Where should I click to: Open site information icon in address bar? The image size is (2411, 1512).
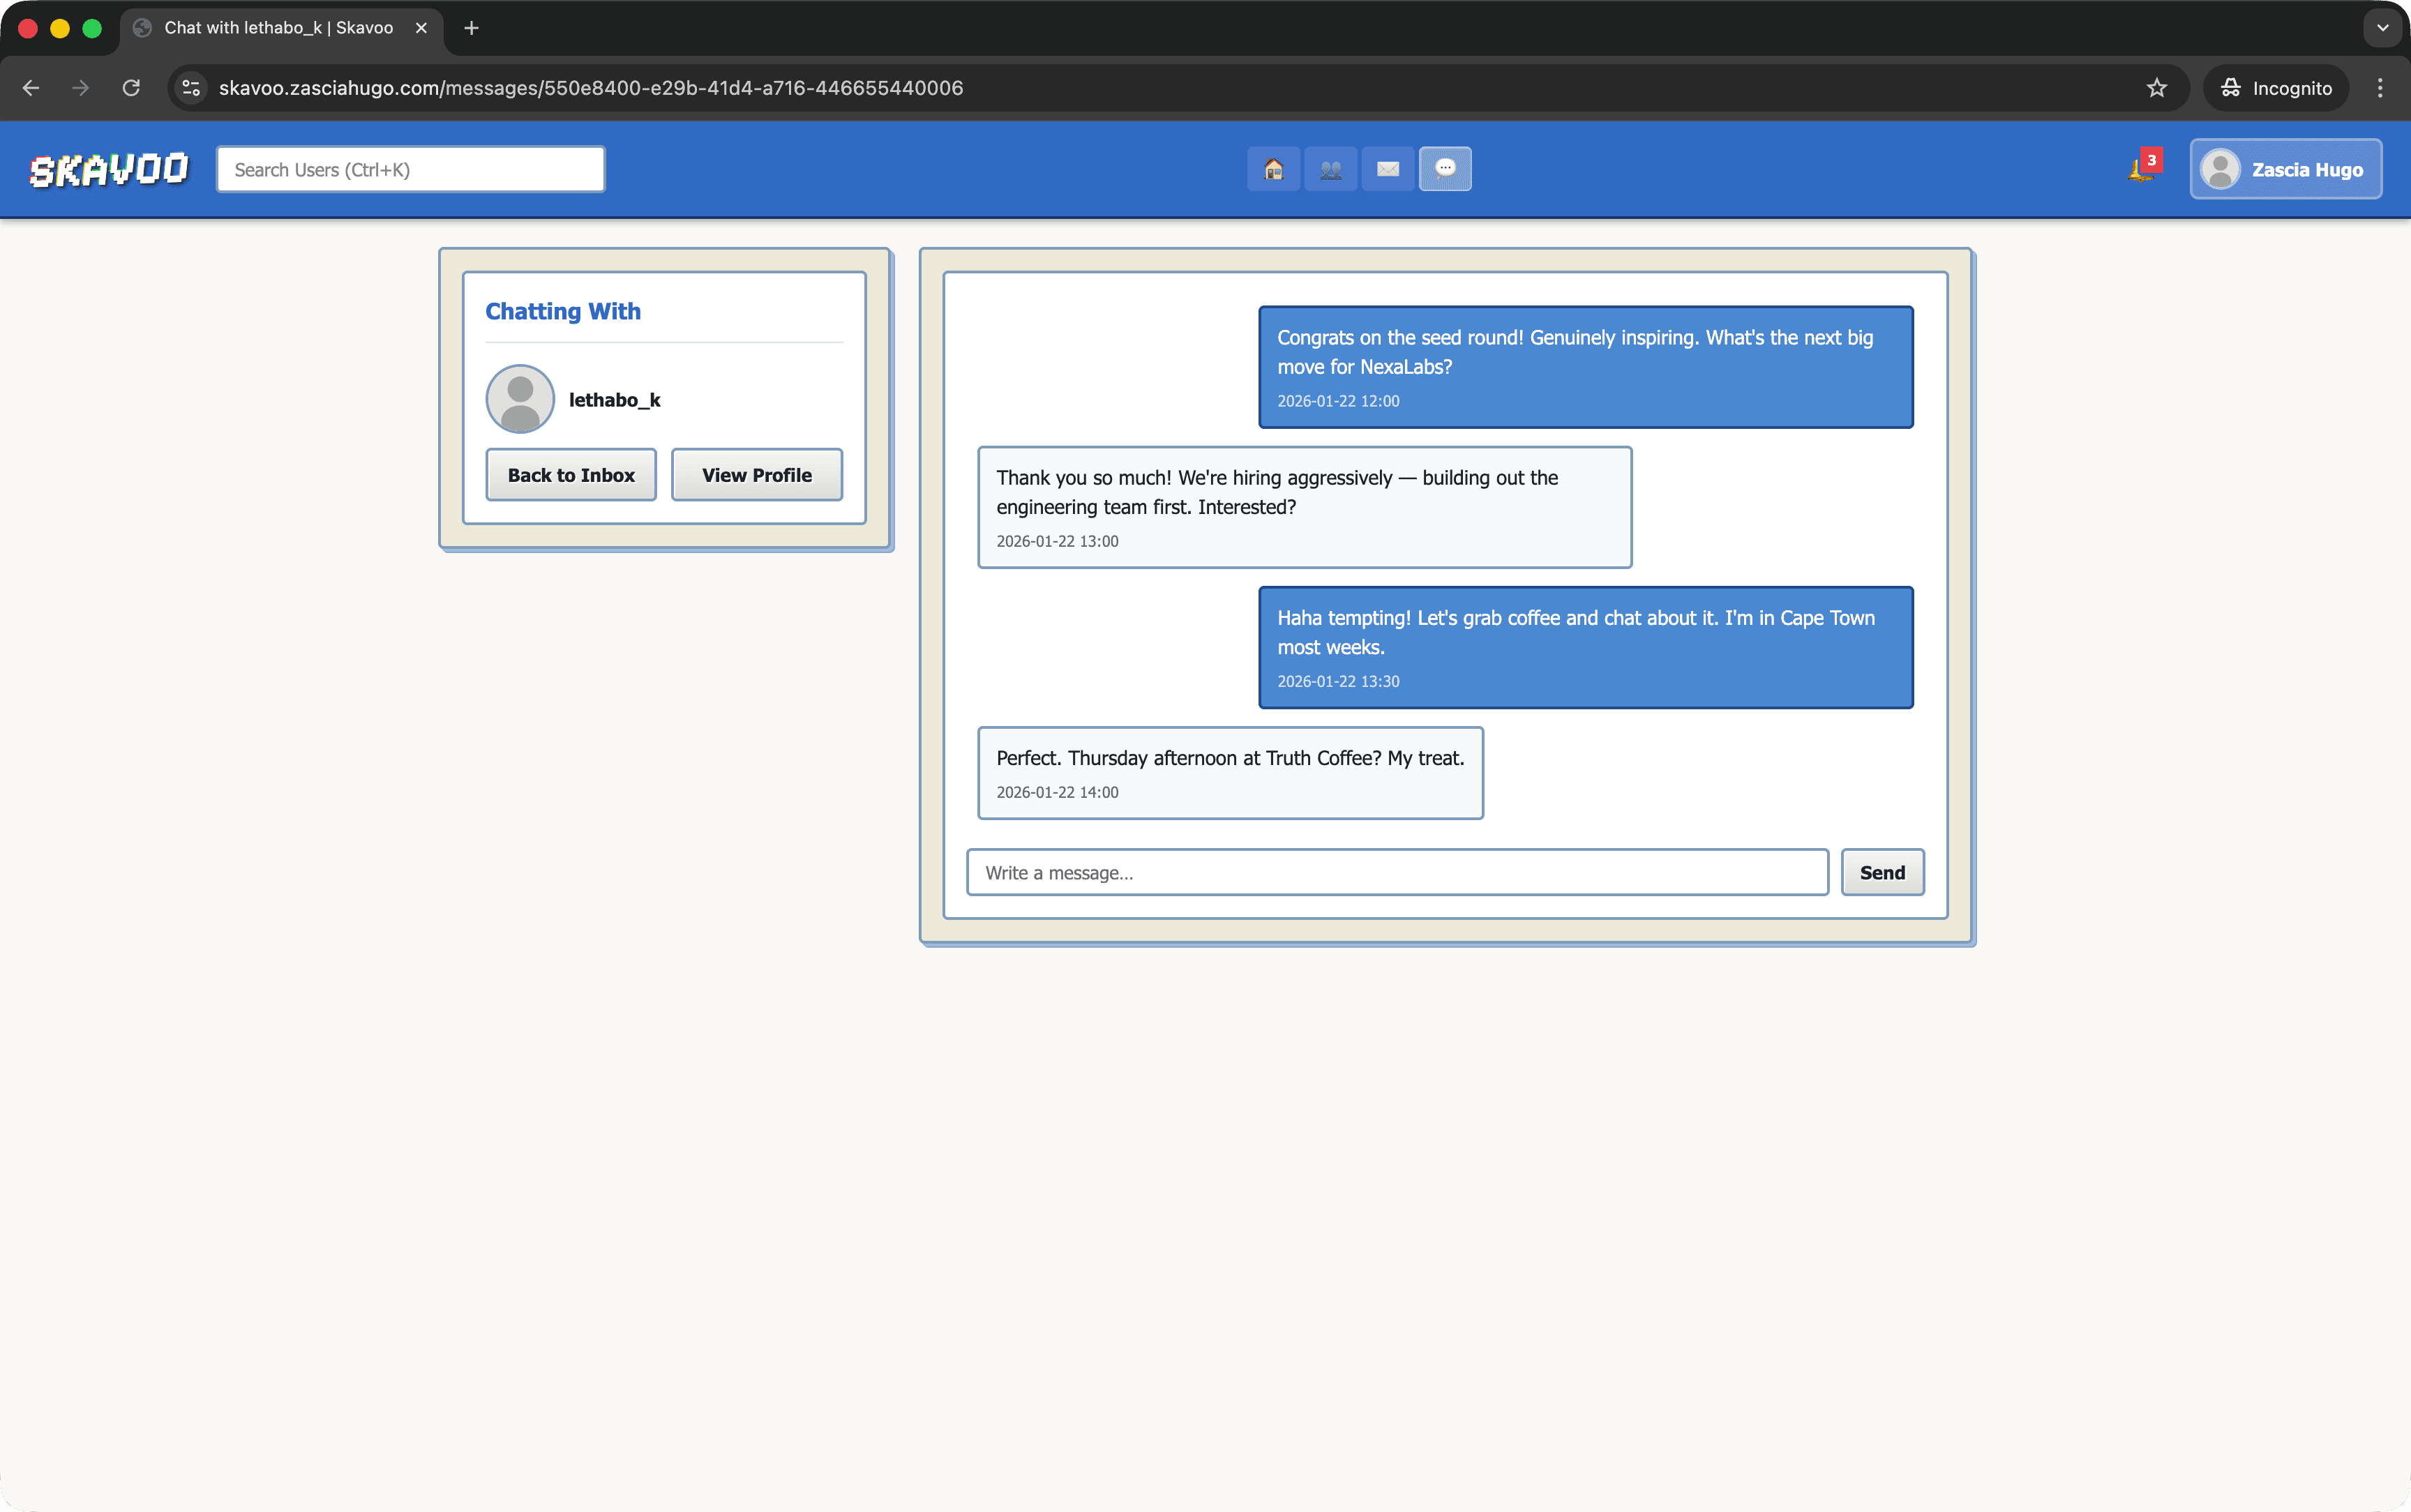click(191, 88)
